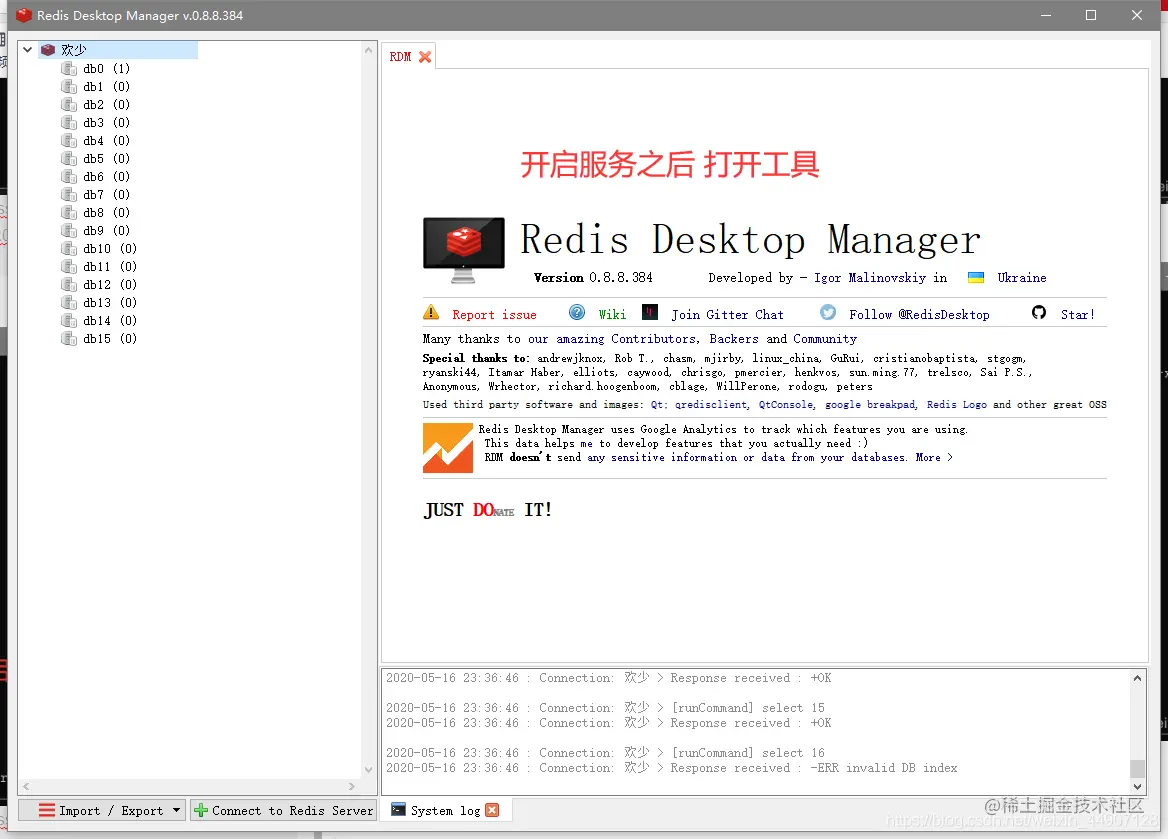Select the db5 (0) tree row text

point(107,159)
